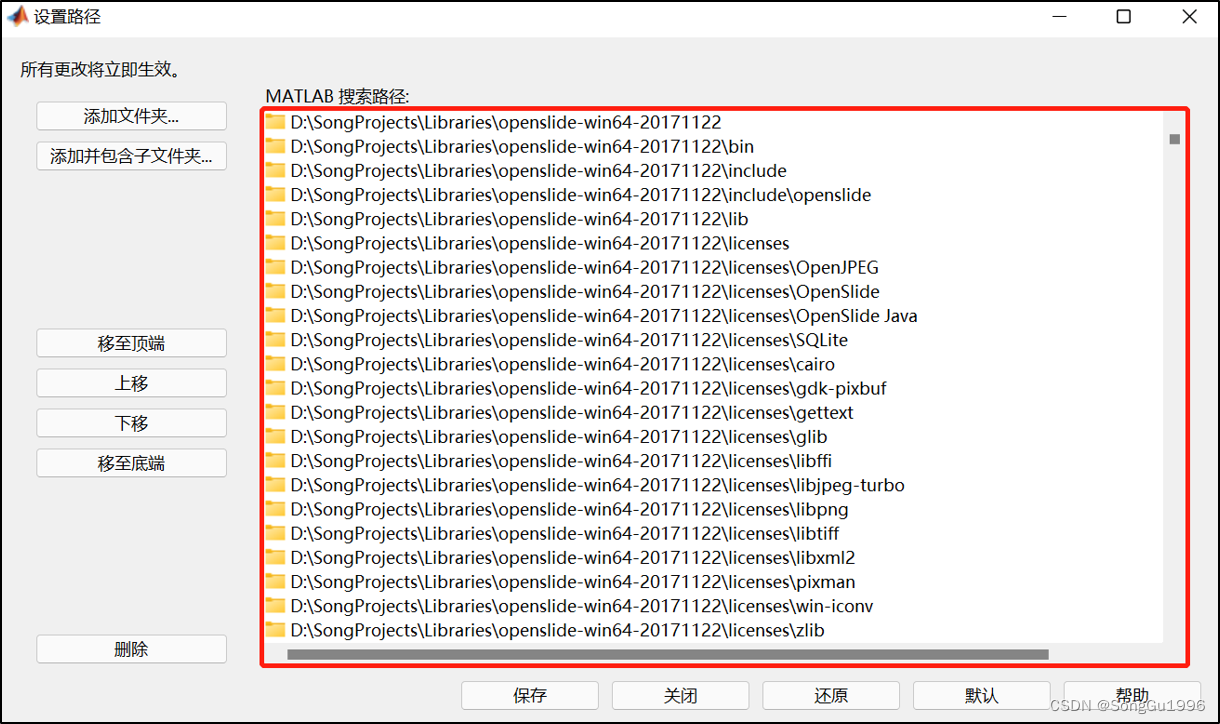This screenshot has width=1220, height=724.
Task: Select the path licenses\OpenSlide Java
Action: (x=604, y=316)
